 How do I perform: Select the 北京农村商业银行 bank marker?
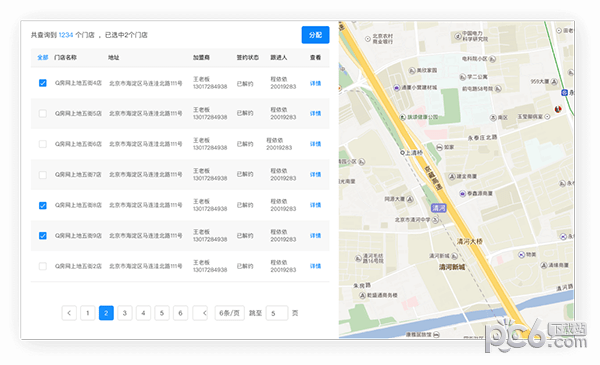368,39
